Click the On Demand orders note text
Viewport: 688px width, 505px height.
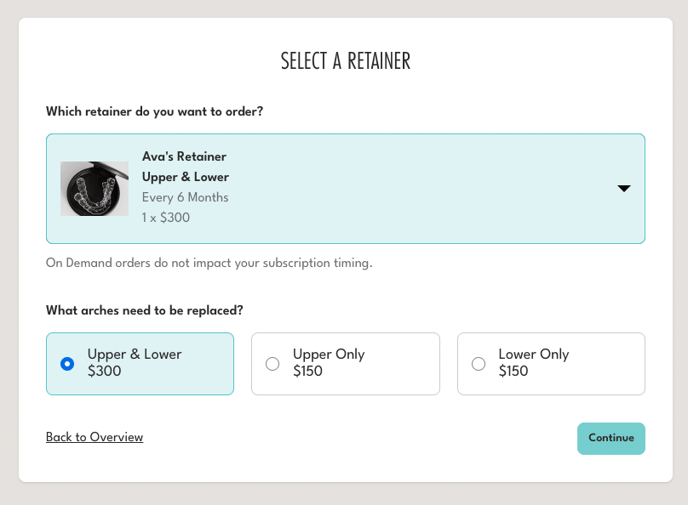pos(209,263)
